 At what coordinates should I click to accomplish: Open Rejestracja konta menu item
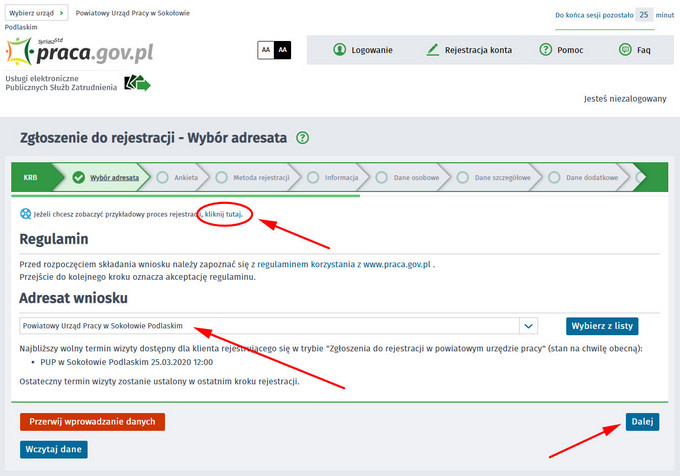[469, 50]
